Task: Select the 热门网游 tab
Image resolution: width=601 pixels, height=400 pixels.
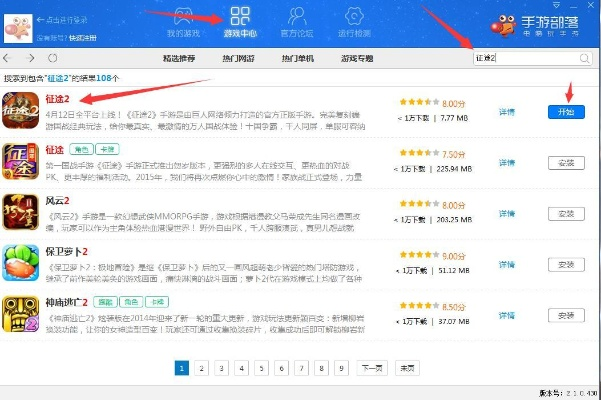Action: [x=238, y=59]
